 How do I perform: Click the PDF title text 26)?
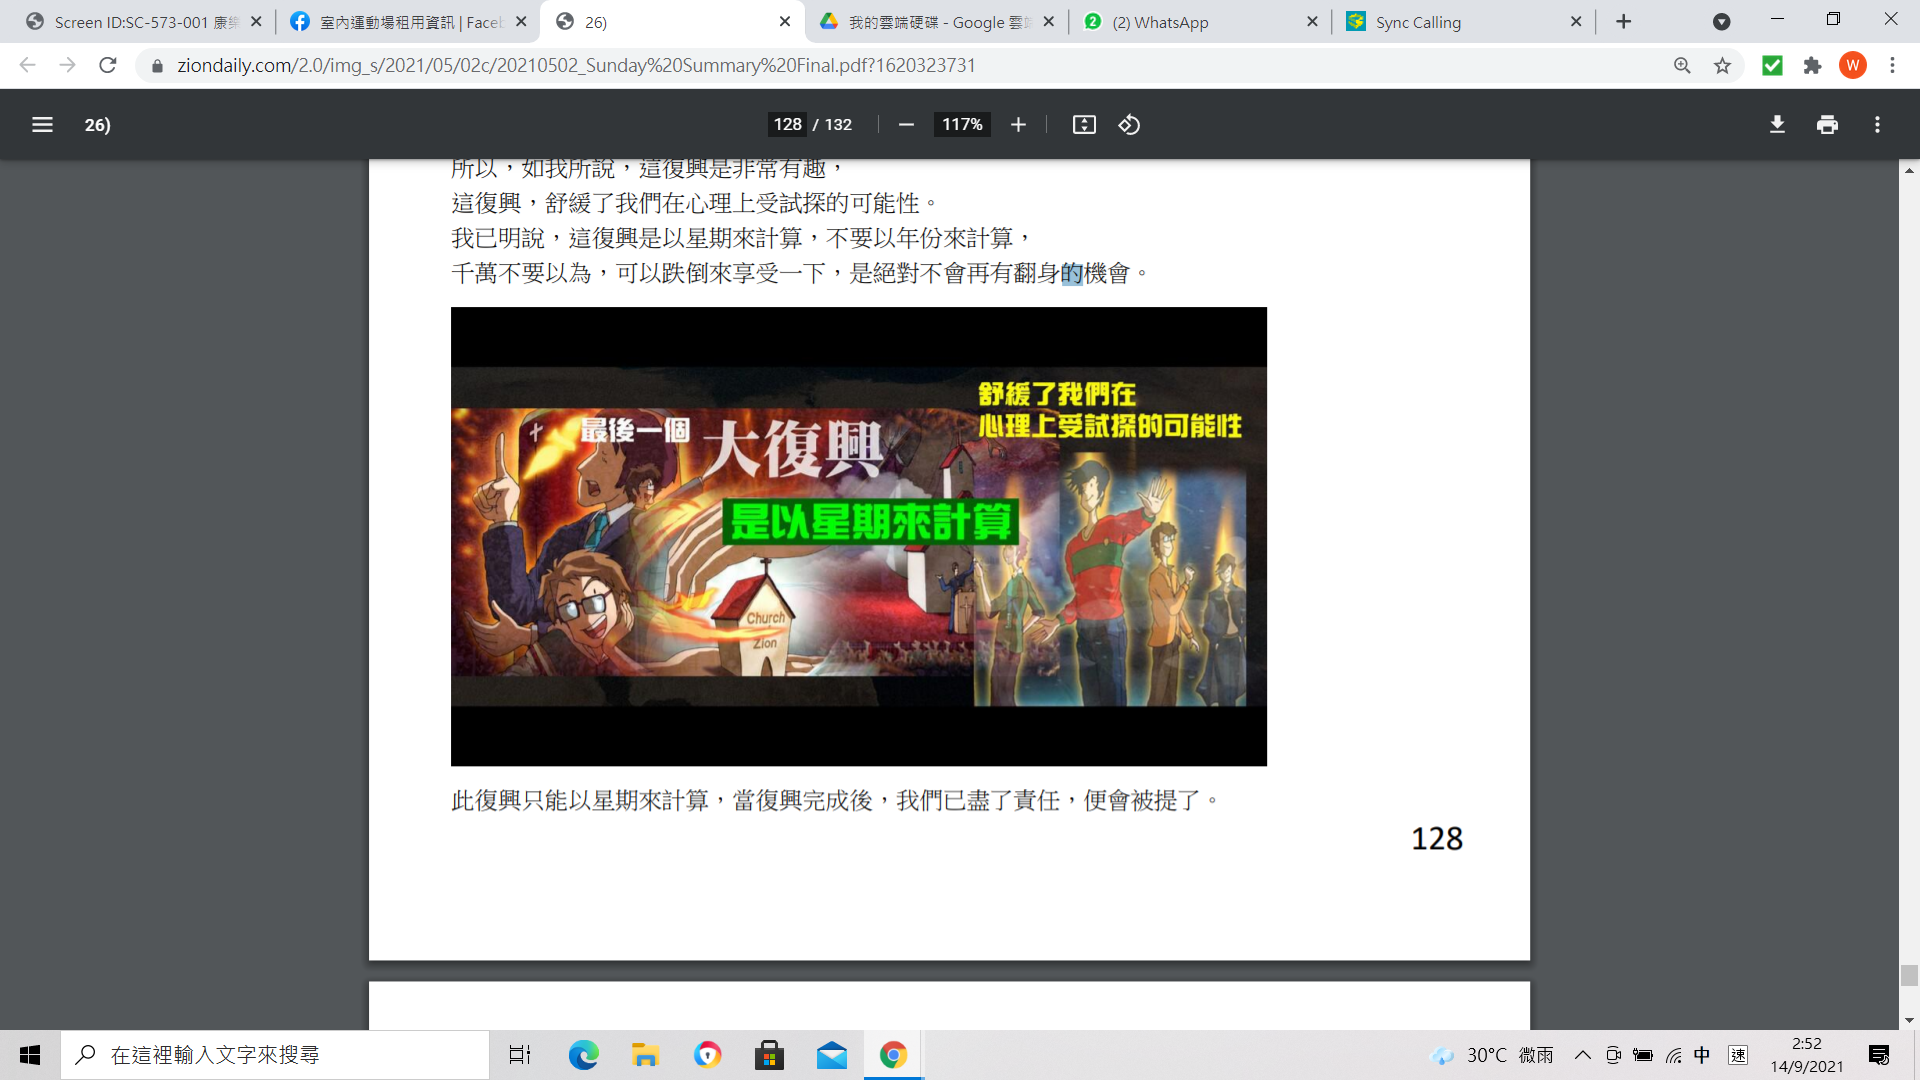(x=97, y=125)
